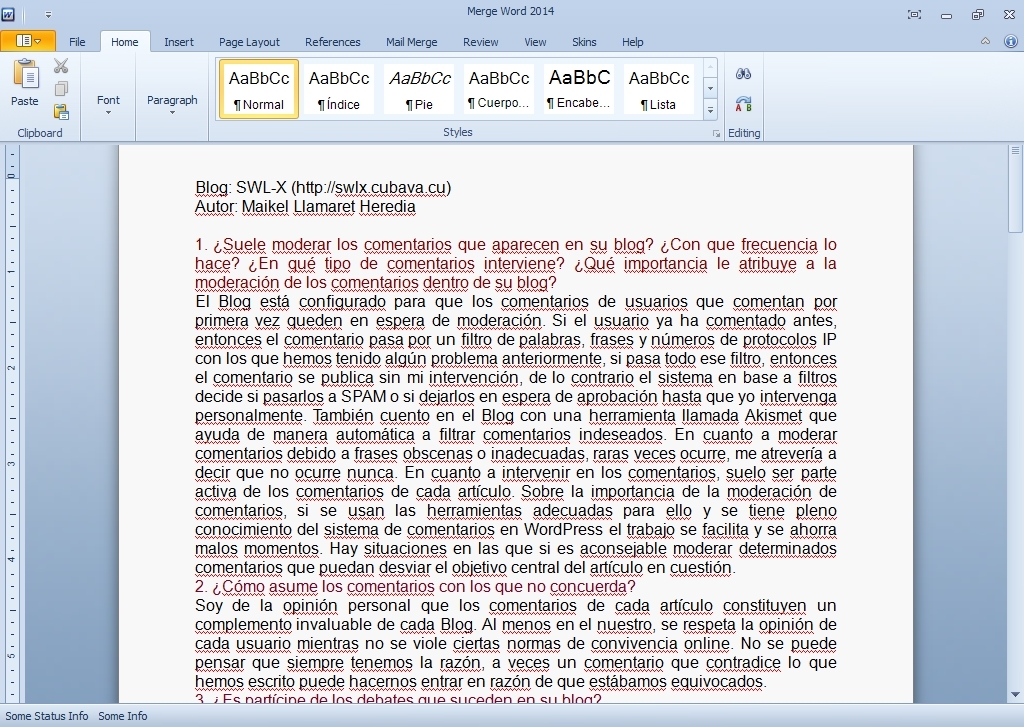Place cursor in 'Autor: Maikel Llamaret Heredia' line
Viewport: 1024px width, 727px height.
coord(305,207)
